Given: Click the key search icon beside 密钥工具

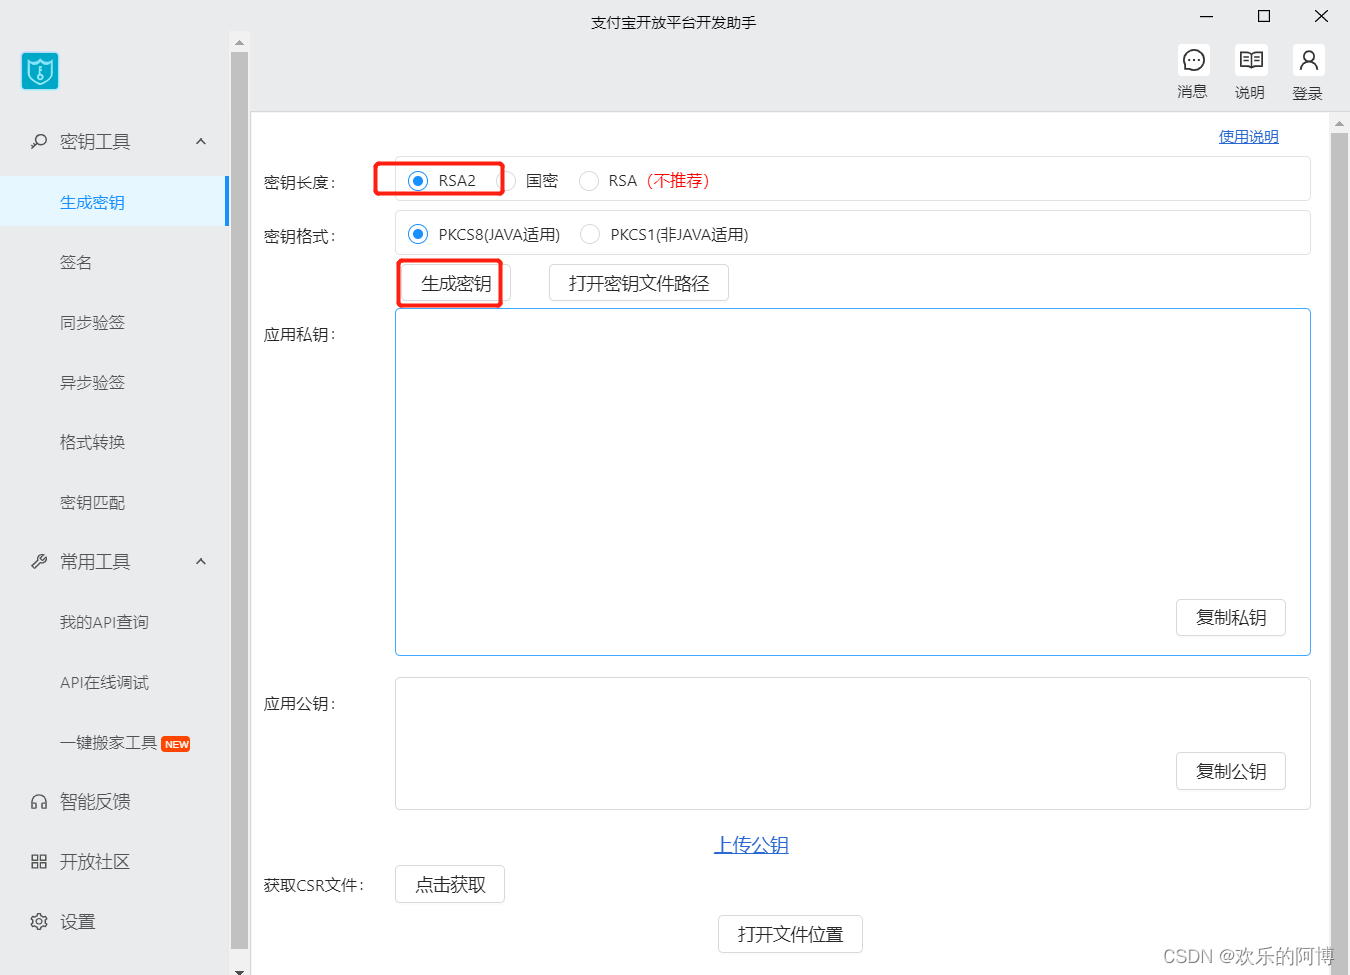Looking at the screenshot, I should (39, 142).
